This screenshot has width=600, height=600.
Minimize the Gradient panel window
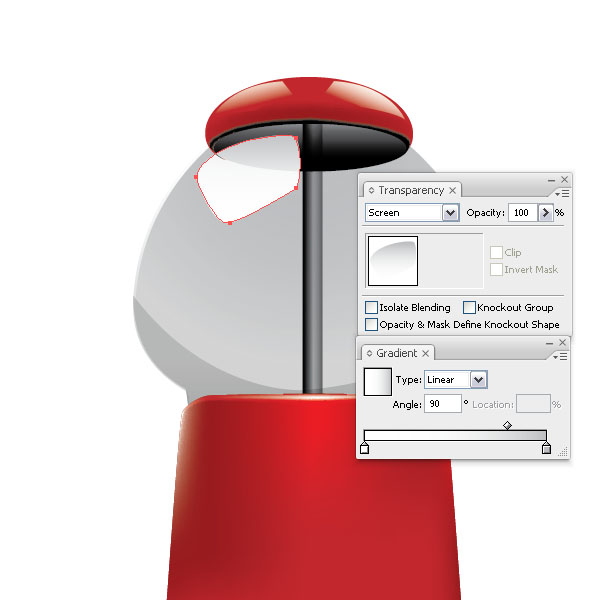(549, 343)
